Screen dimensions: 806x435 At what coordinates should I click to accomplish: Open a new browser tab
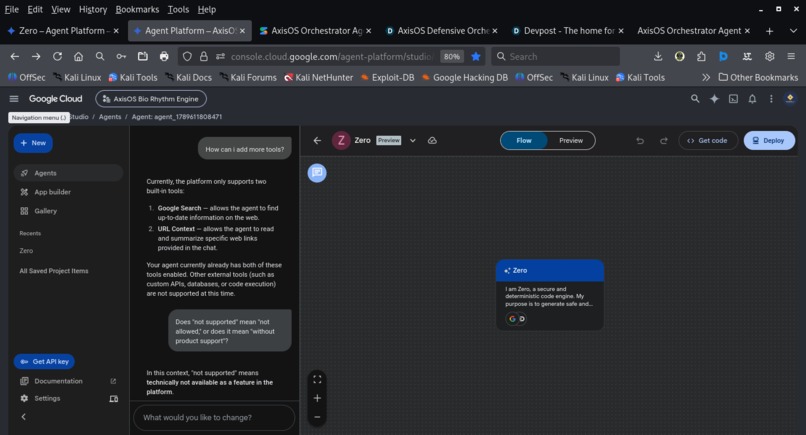point(770,31)
